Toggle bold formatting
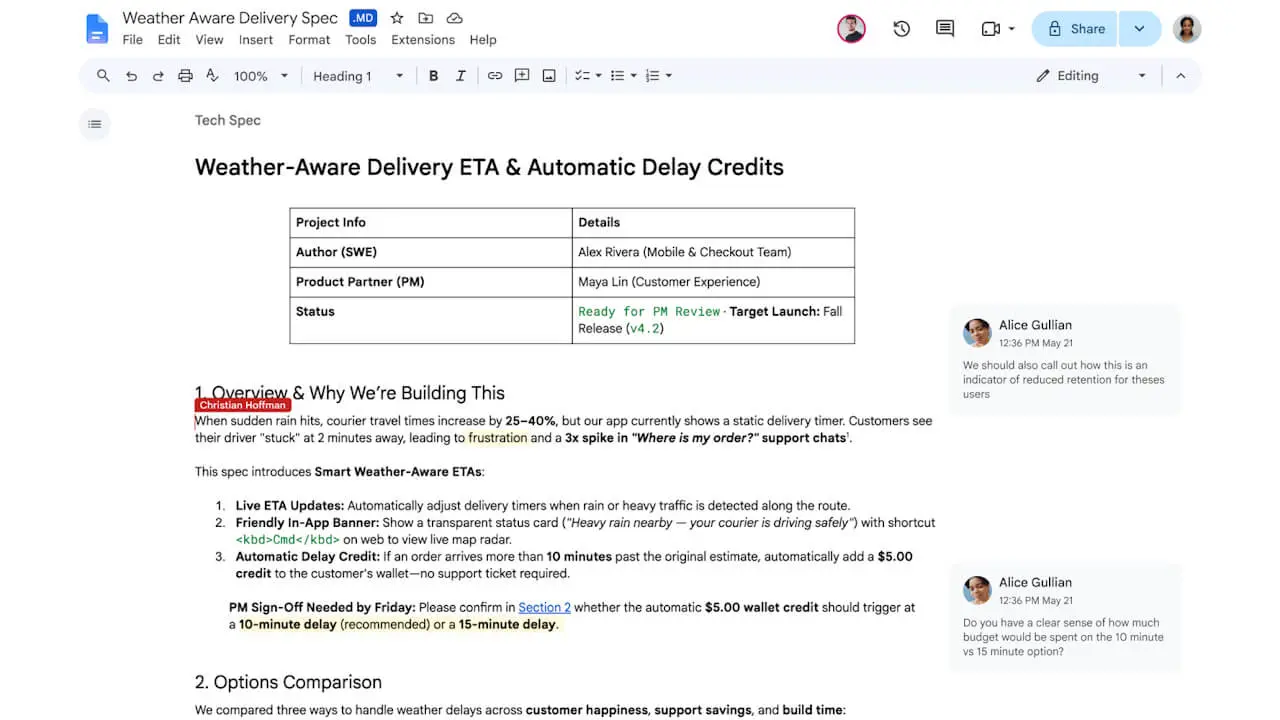The image size is (1280, 720). (x=433, y=76)
